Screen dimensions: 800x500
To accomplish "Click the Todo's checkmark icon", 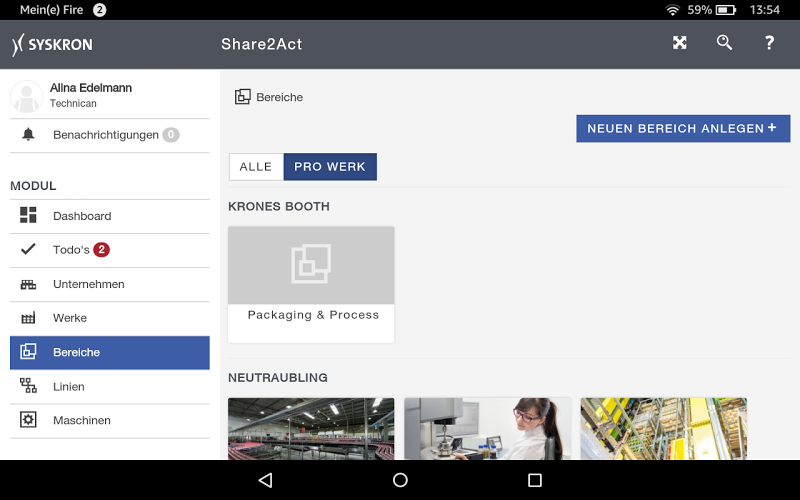I will click(28, 249).
